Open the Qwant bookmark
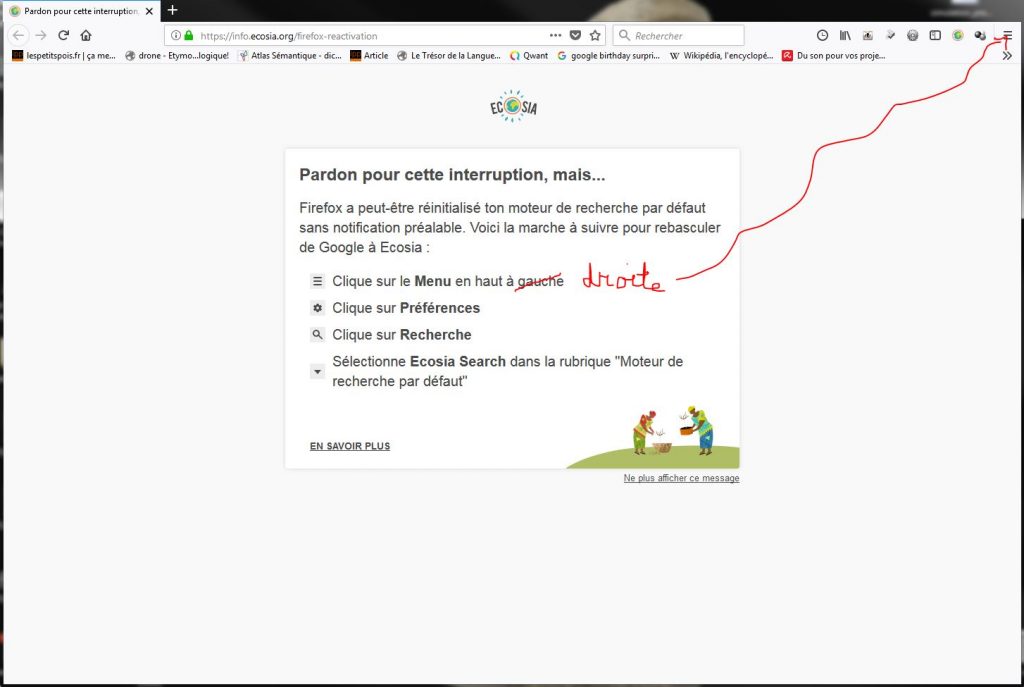The width and height of the screenshot is (1024, 687). click(529, 56)
